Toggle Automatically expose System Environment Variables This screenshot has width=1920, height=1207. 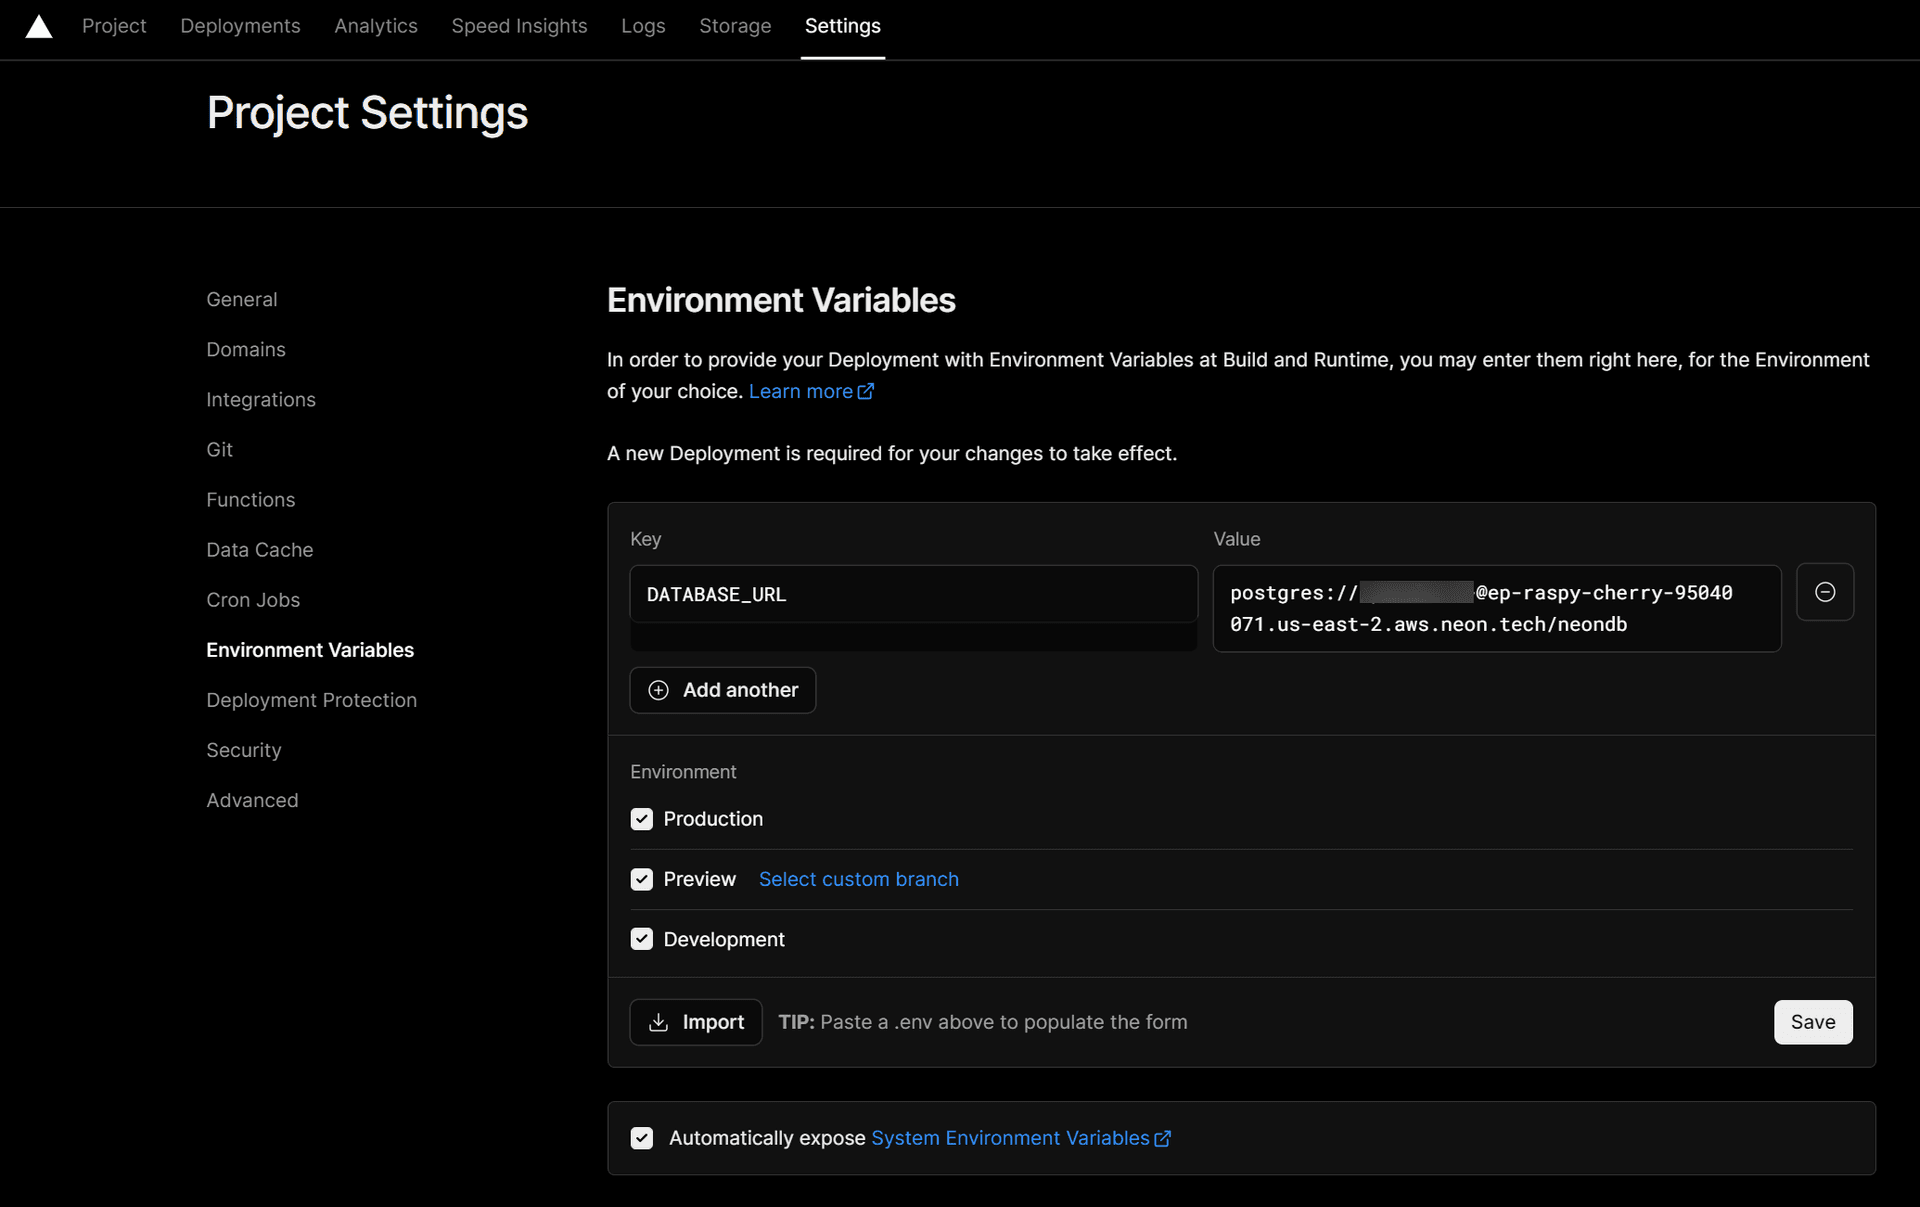(x=641, y=1138)
